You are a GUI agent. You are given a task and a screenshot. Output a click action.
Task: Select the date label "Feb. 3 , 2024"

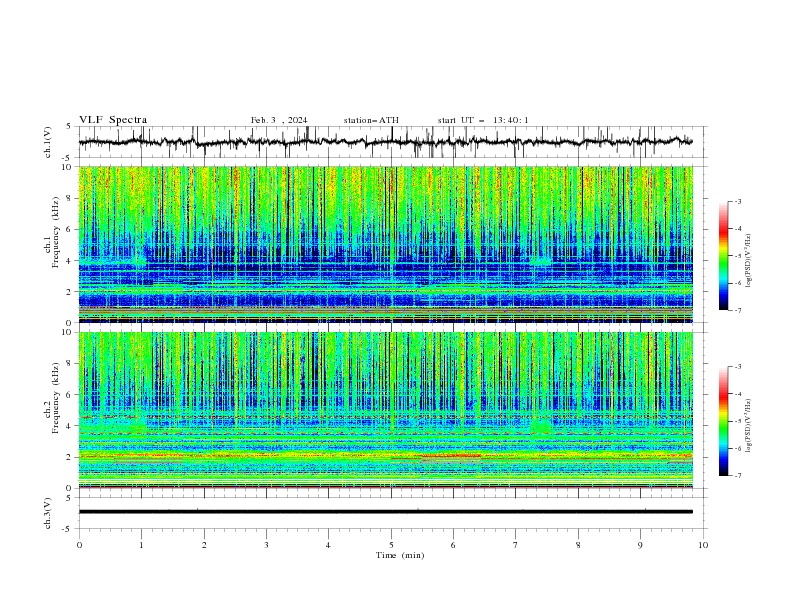pos(279,120)
